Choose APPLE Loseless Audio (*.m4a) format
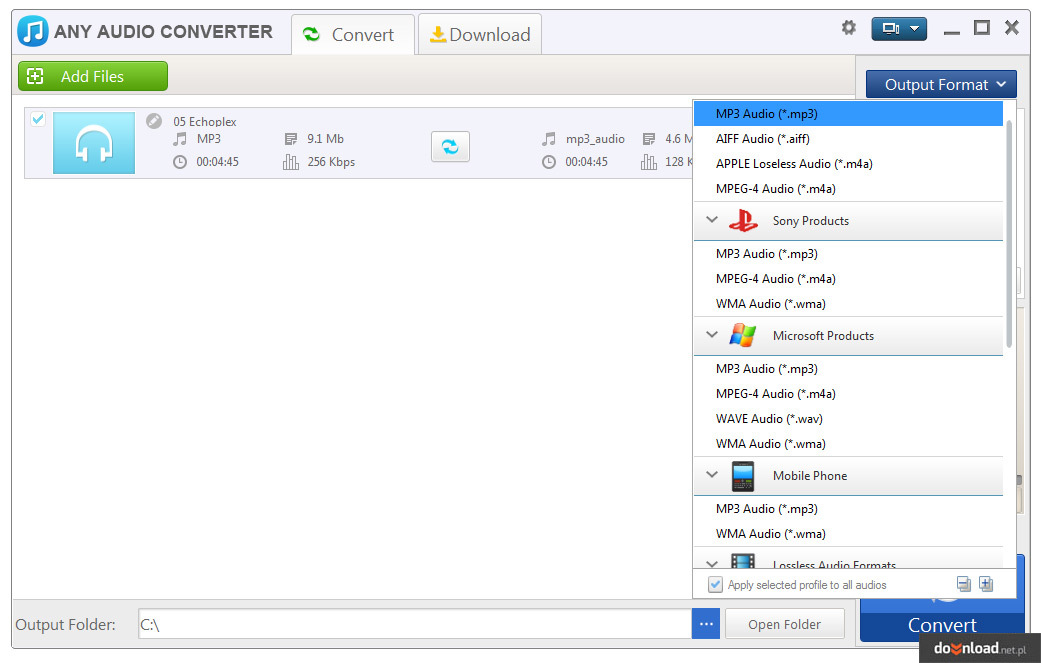Screen dimensions: 1041x663 tap(848, 164)
